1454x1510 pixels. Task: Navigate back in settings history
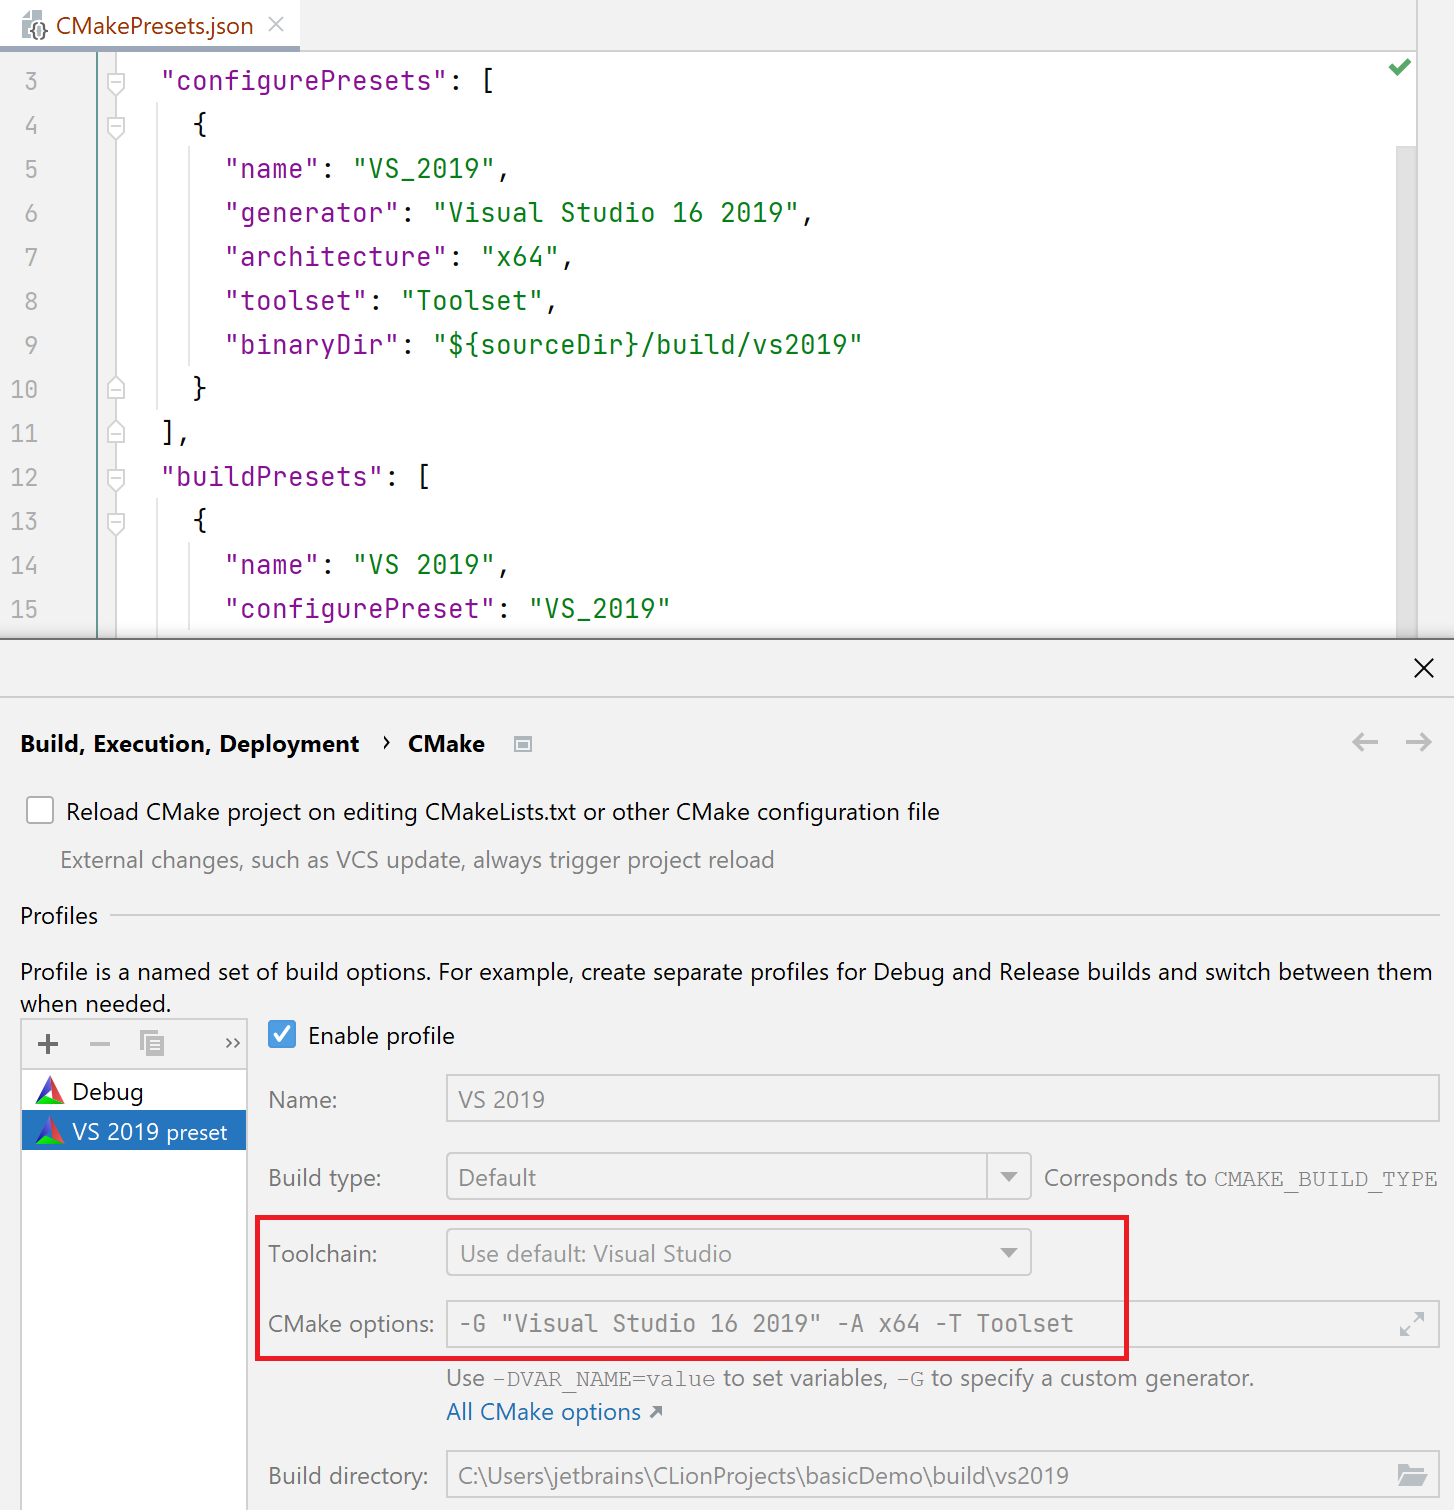tap(1364, 742)
